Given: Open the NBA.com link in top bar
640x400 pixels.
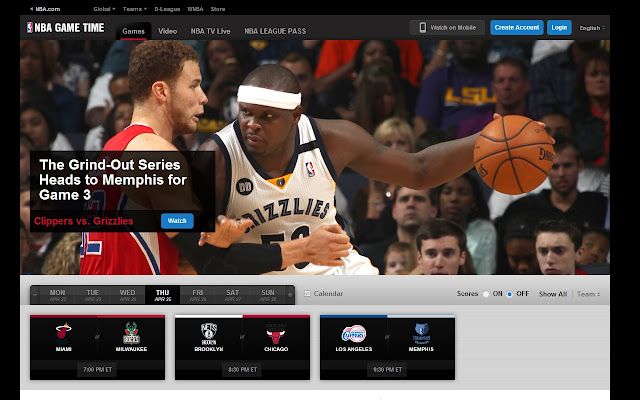Looking at the screenshot, I should coord(45,9).
